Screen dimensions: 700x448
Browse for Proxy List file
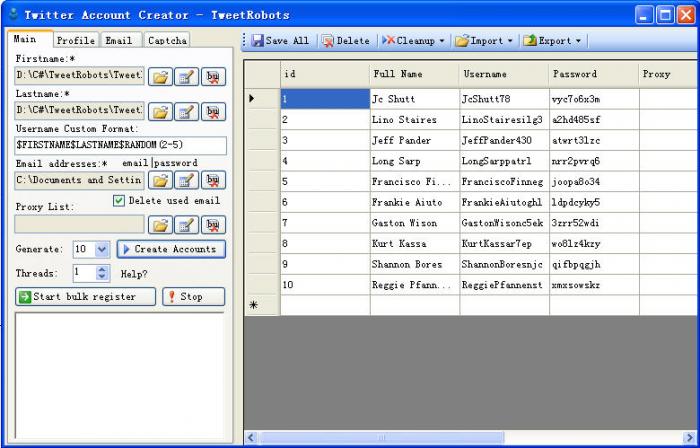coord(160,224)
